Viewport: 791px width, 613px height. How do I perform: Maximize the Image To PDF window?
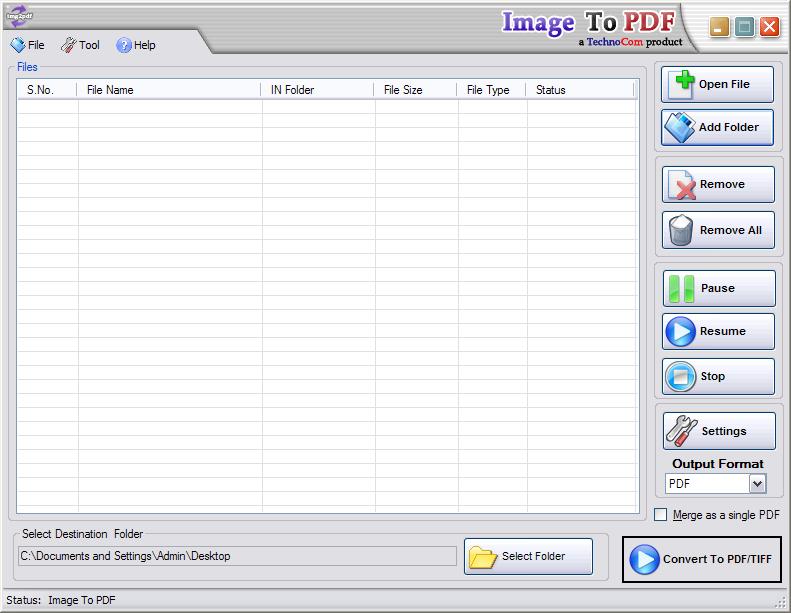pyautogui.click(x=745, y=27)
